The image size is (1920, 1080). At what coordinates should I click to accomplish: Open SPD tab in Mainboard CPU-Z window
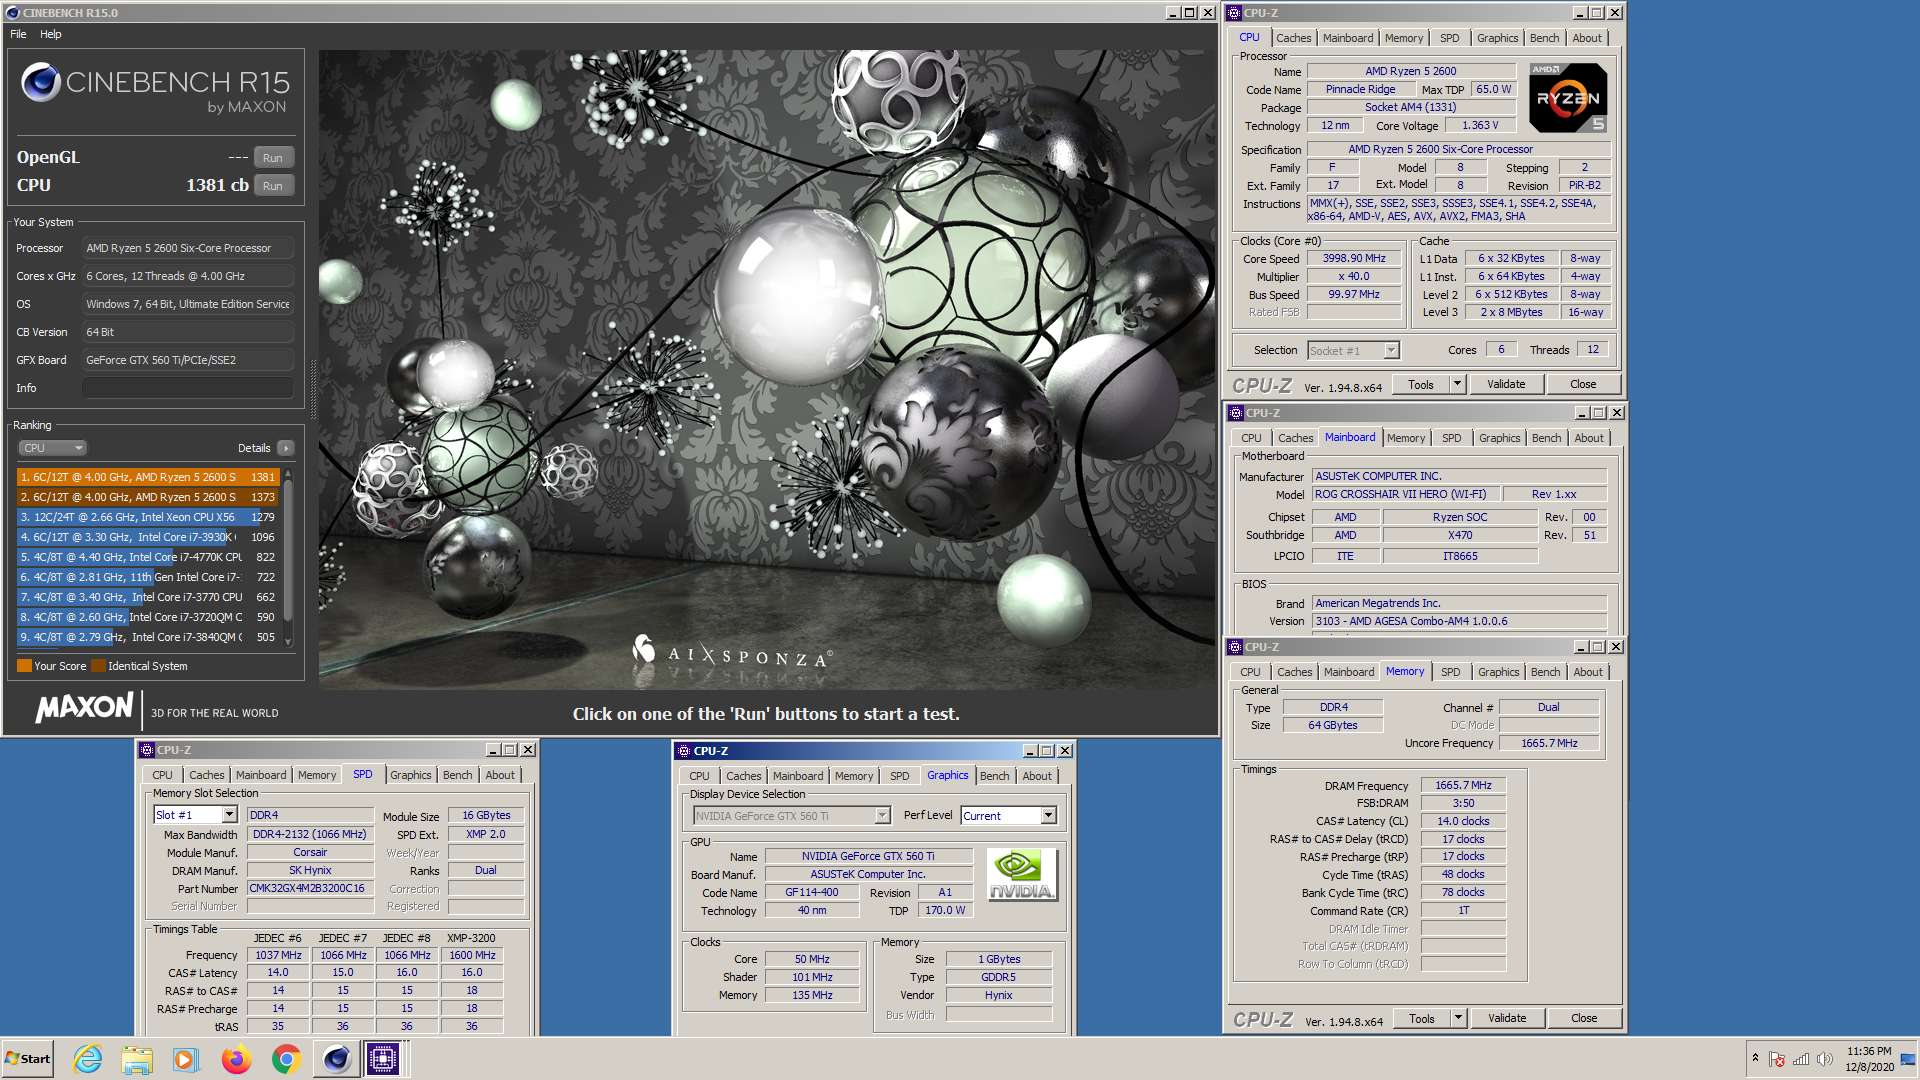coord(1452,438)
